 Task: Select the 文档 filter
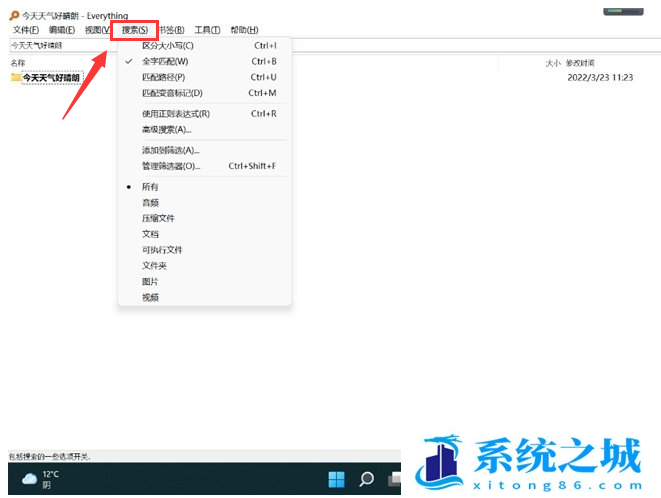click(205, 234)
